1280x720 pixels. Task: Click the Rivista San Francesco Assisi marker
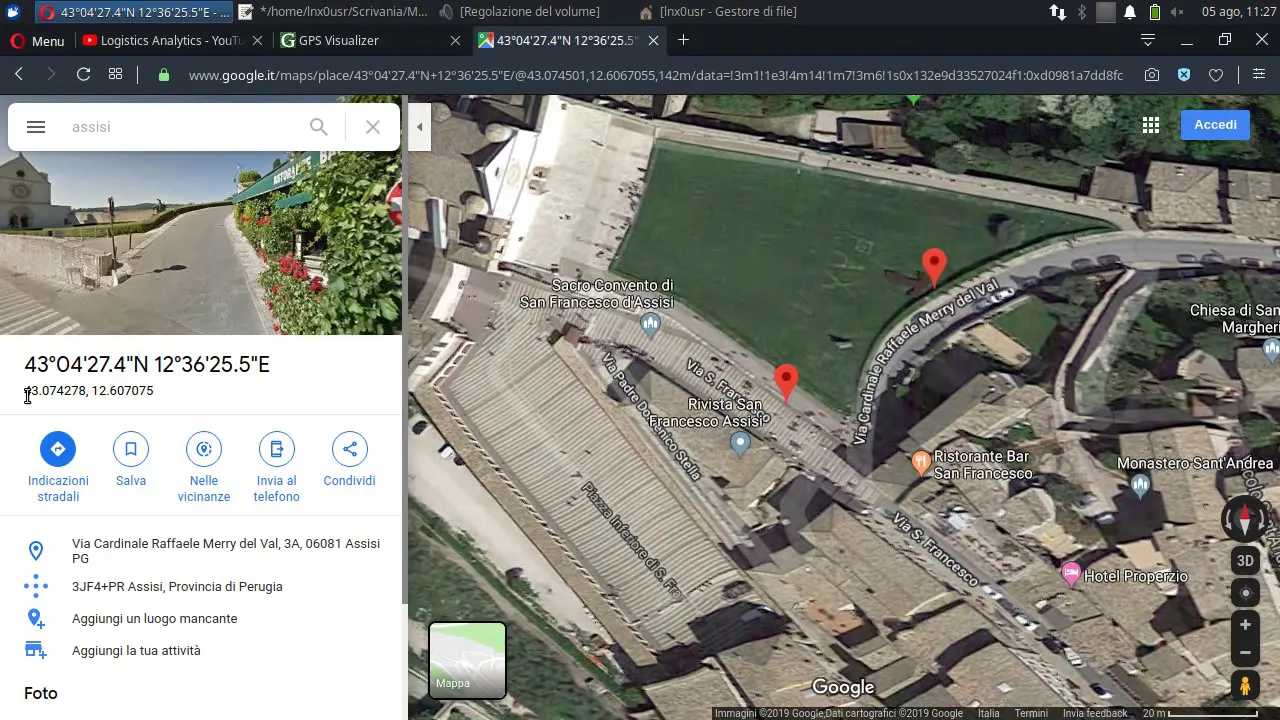[x=740, y=442]
